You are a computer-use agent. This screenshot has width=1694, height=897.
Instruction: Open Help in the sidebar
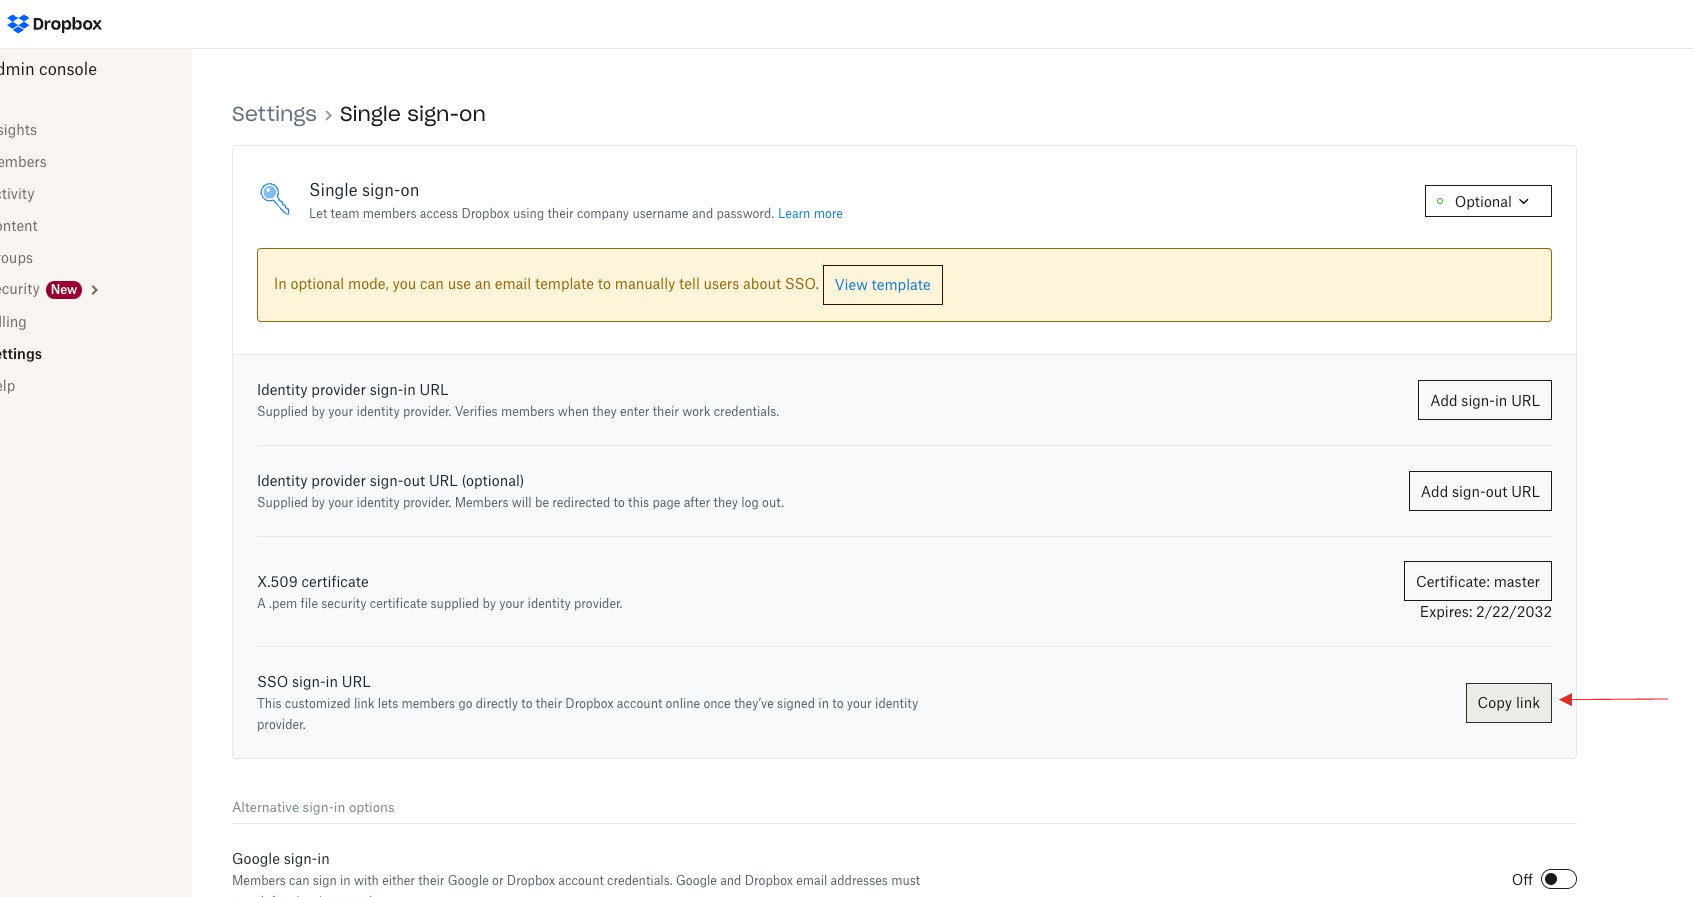click(x=8, y=386)
